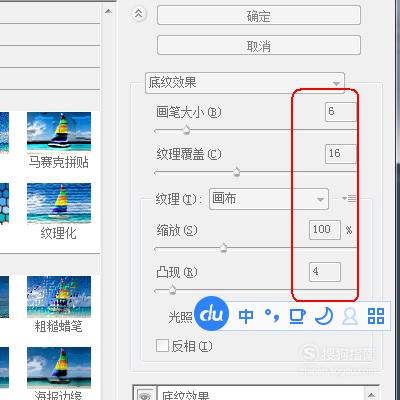The height and width of the screenshot is (400, 400).
Task: Click the effect layer list scroll-up arrow
Action: 371,395
